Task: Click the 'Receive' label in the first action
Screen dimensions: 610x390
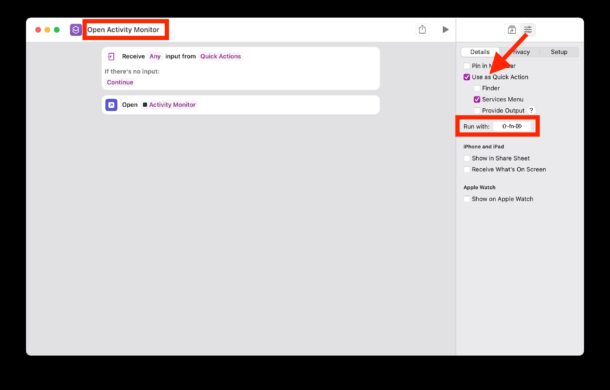Action: (x=133, y=56)
